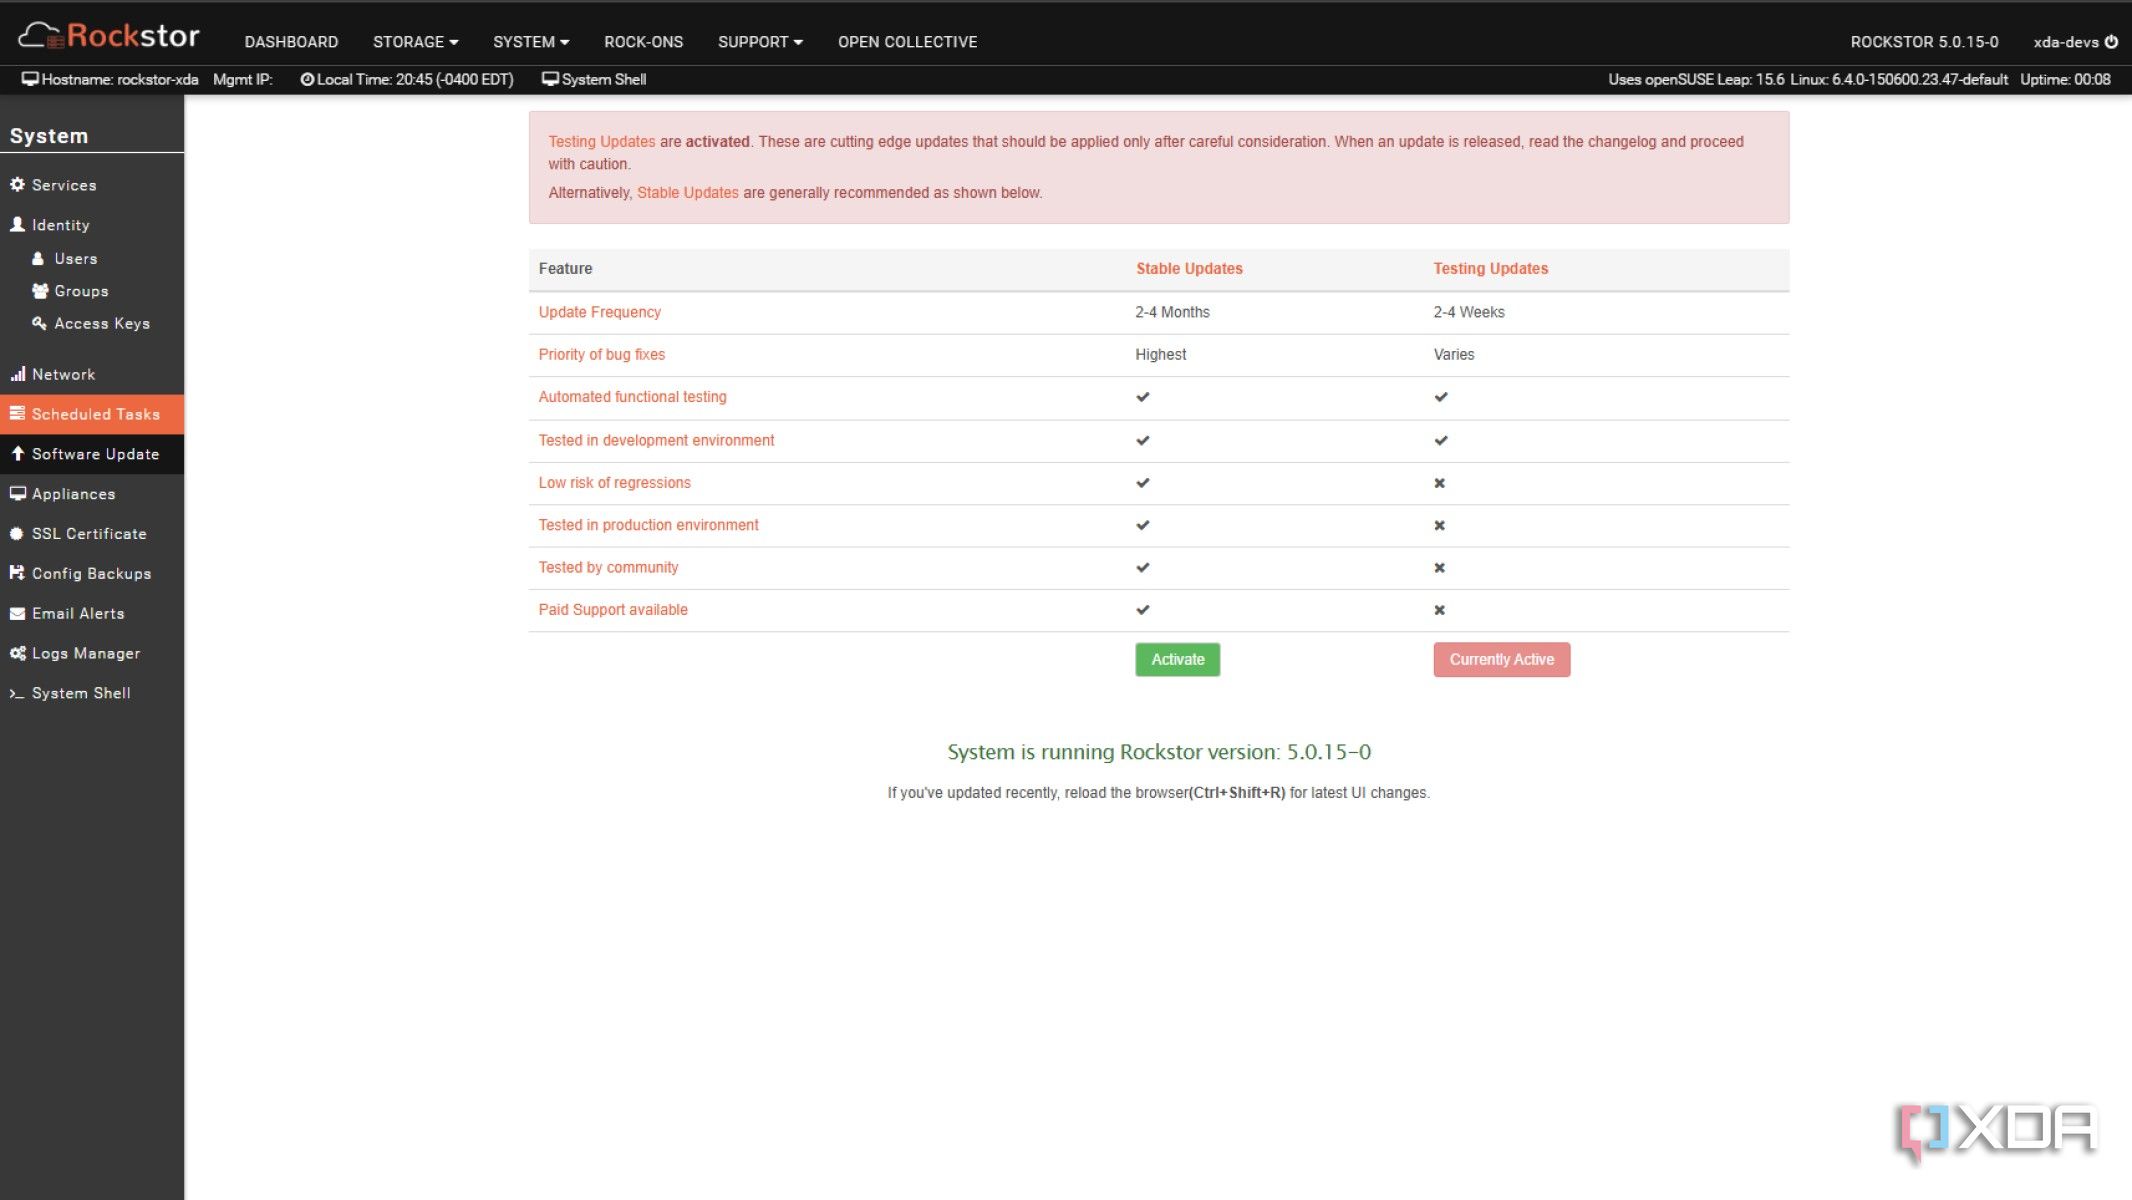The height and width of the screenshot is (1200, 2132).
Task: Click Tested in development environment text
Action: click(656, 441)
